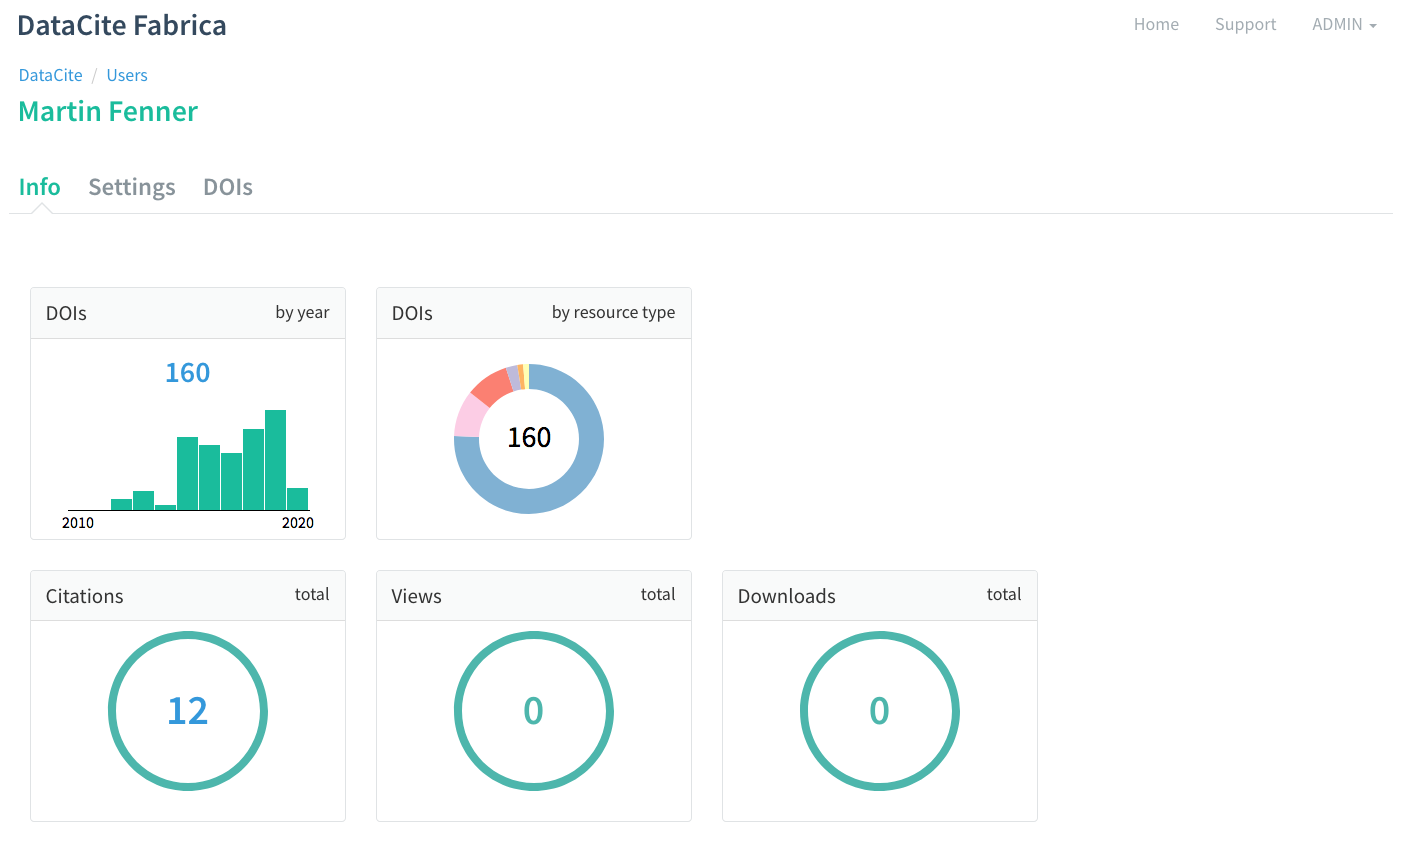1403x850 pixels.
Task: Open the DataCite Fabrica home logo link
Action: [x=122, y=25]
